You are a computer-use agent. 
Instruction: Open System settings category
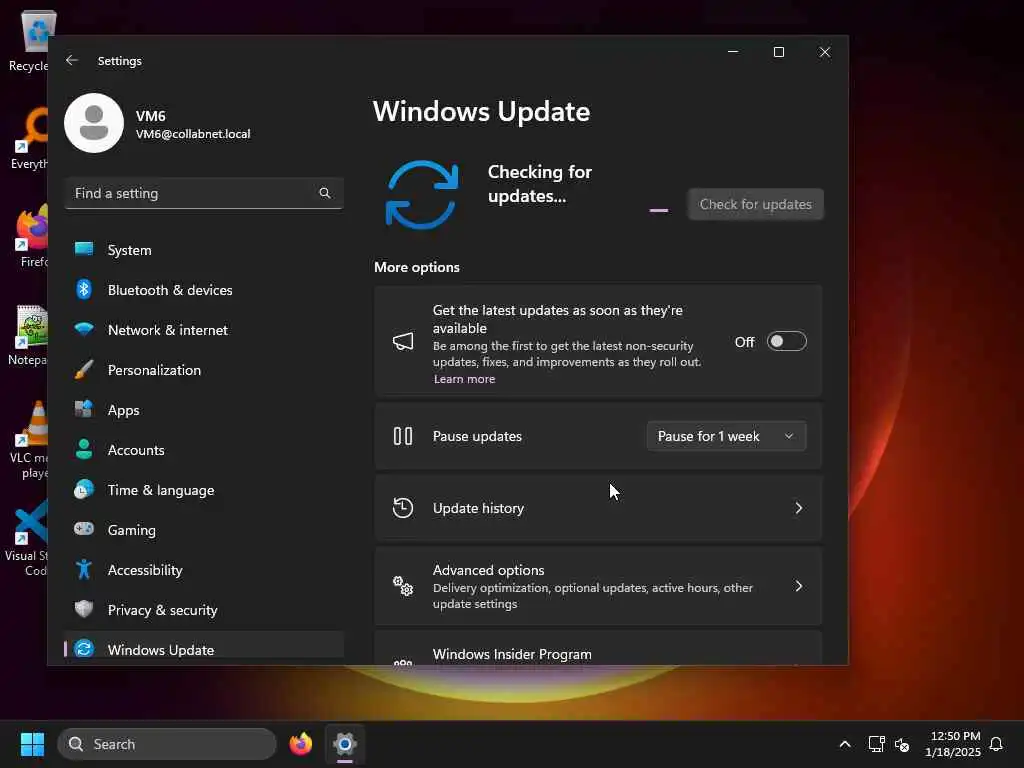pyautogui.click(x=204, y=249)
